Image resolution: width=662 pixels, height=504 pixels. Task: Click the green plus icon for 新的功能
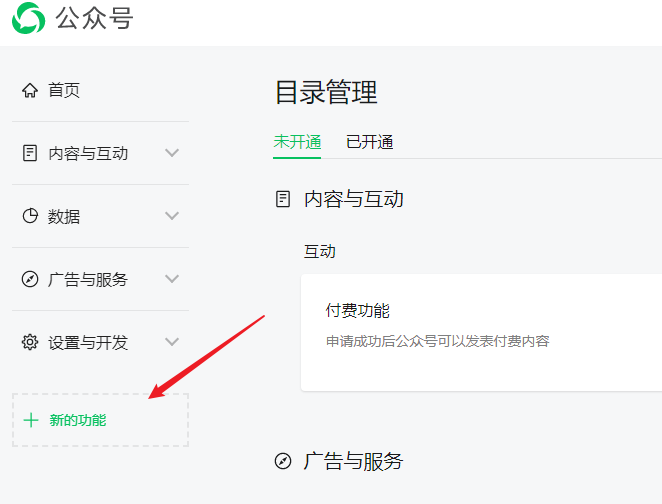[31, 420]
